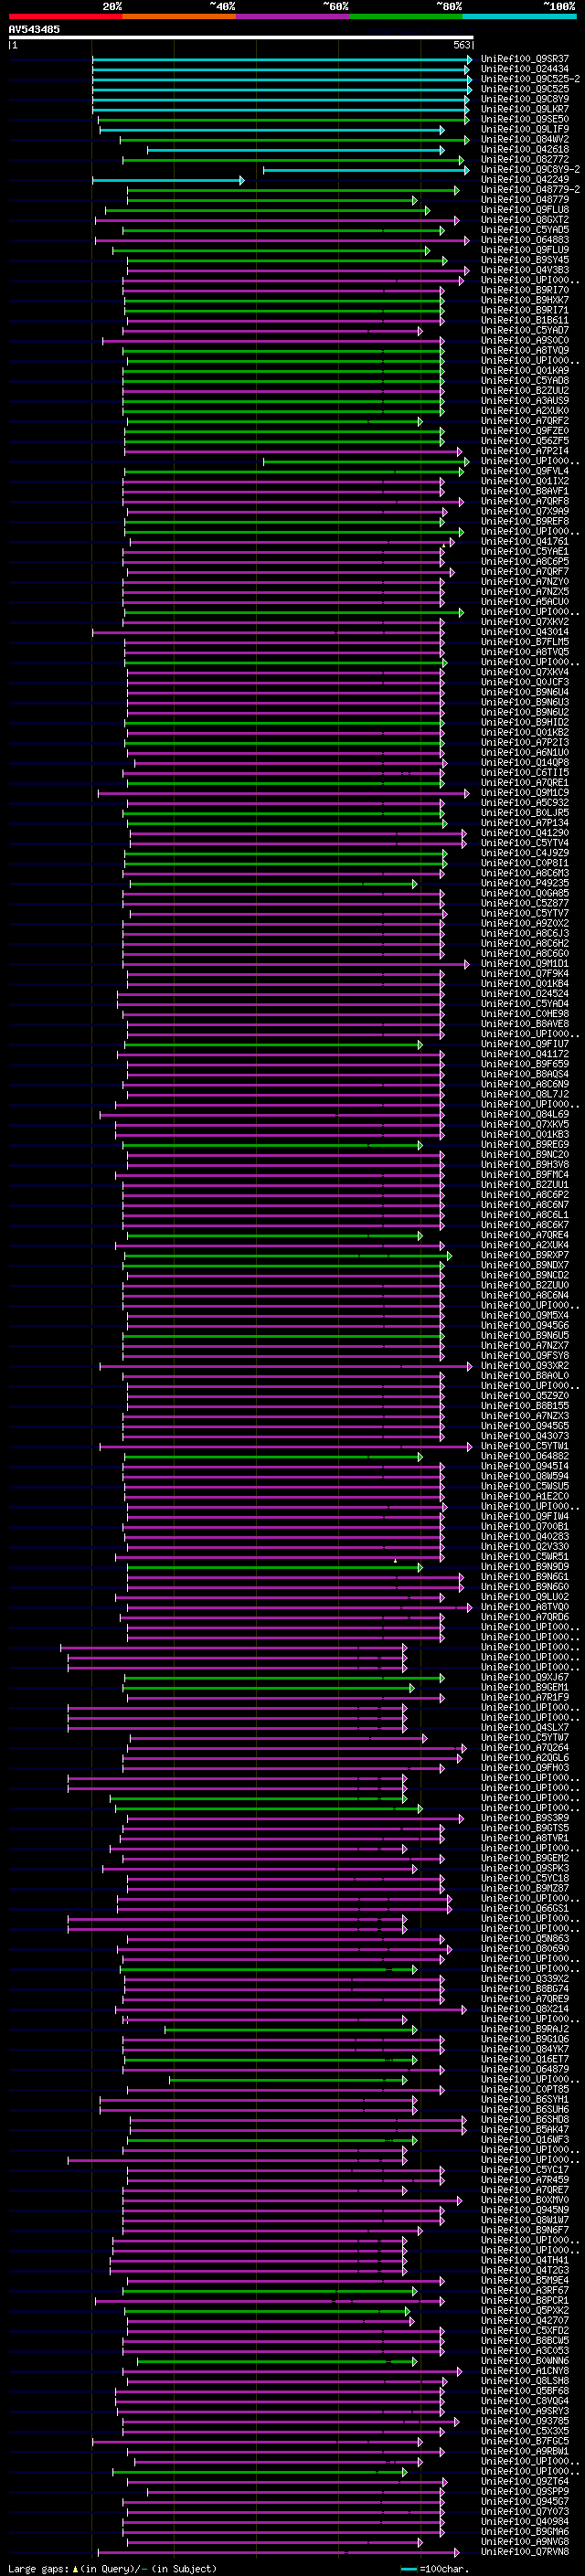Select hit label UniRef100_Q9ZT64
This screenshot has width=585, height=2576.
[x=525, y=2481]
